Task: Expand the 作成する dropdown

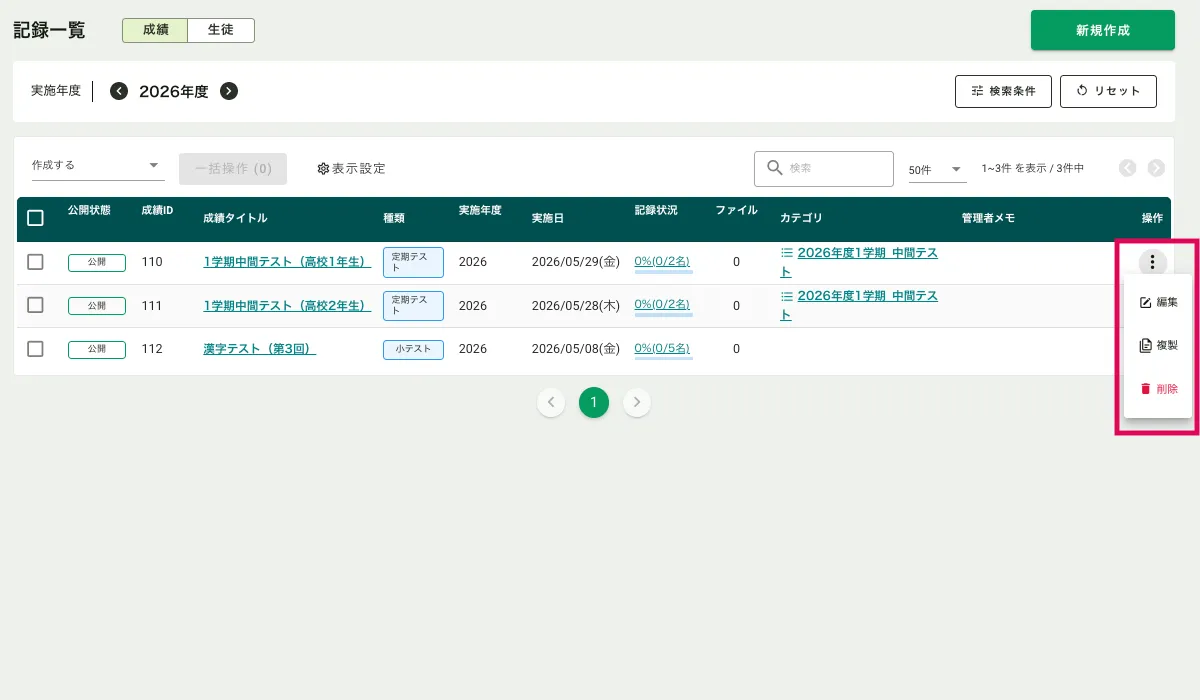Action: [x=97, y=165]
